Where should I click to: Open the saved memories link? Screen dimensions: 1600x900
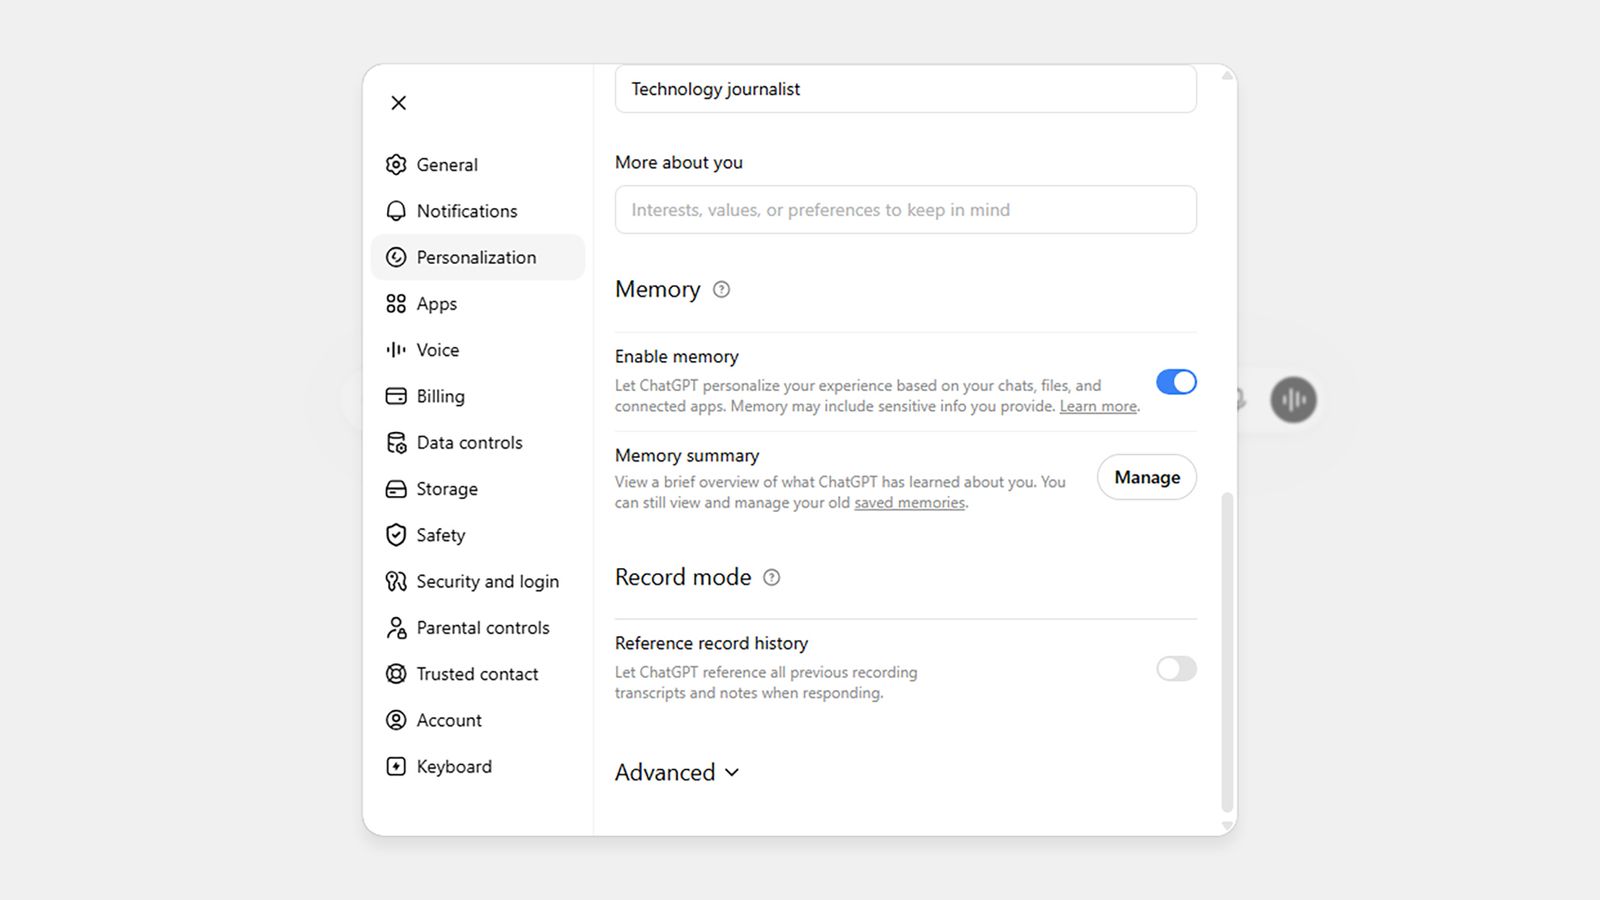point(909,503)
